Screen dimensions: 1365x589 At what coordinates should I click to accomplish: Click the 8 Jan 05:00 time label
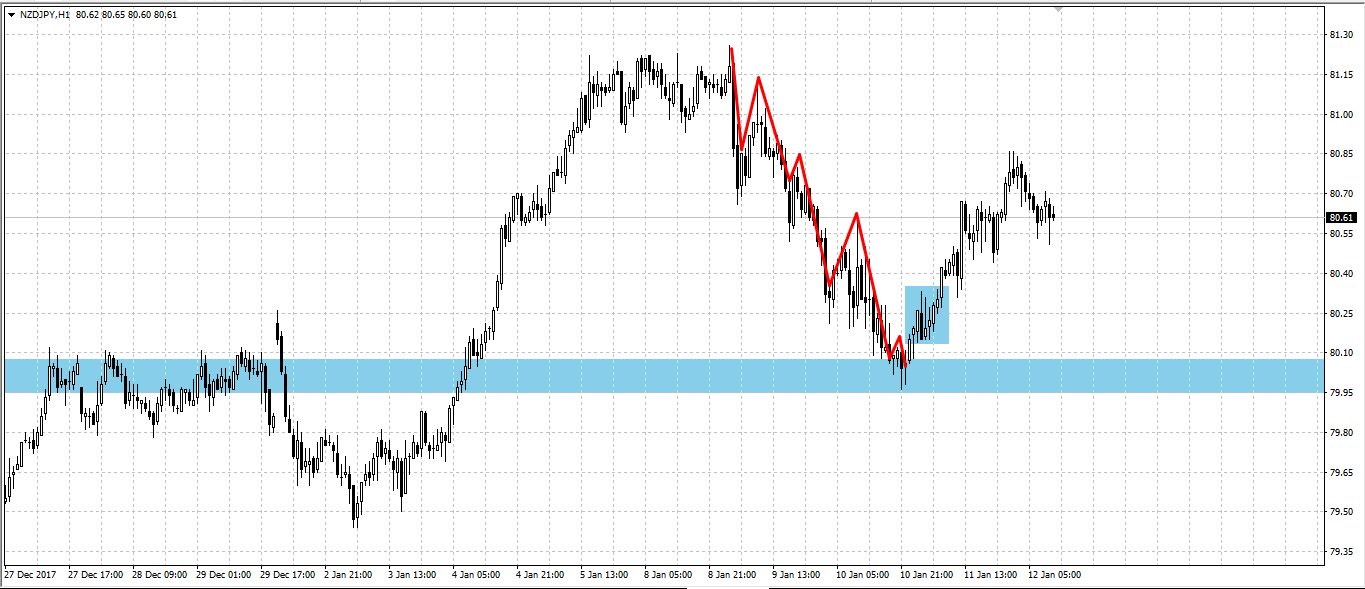668,575
